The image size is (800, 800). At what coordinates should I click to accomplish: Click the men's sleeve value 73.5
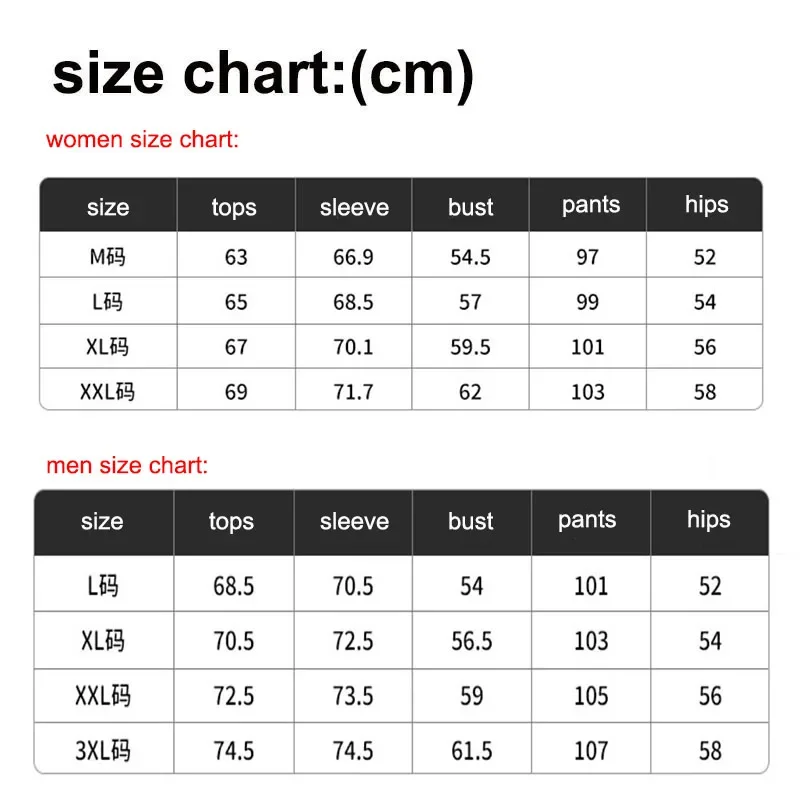pyautogui.click(x=353, y=696)
